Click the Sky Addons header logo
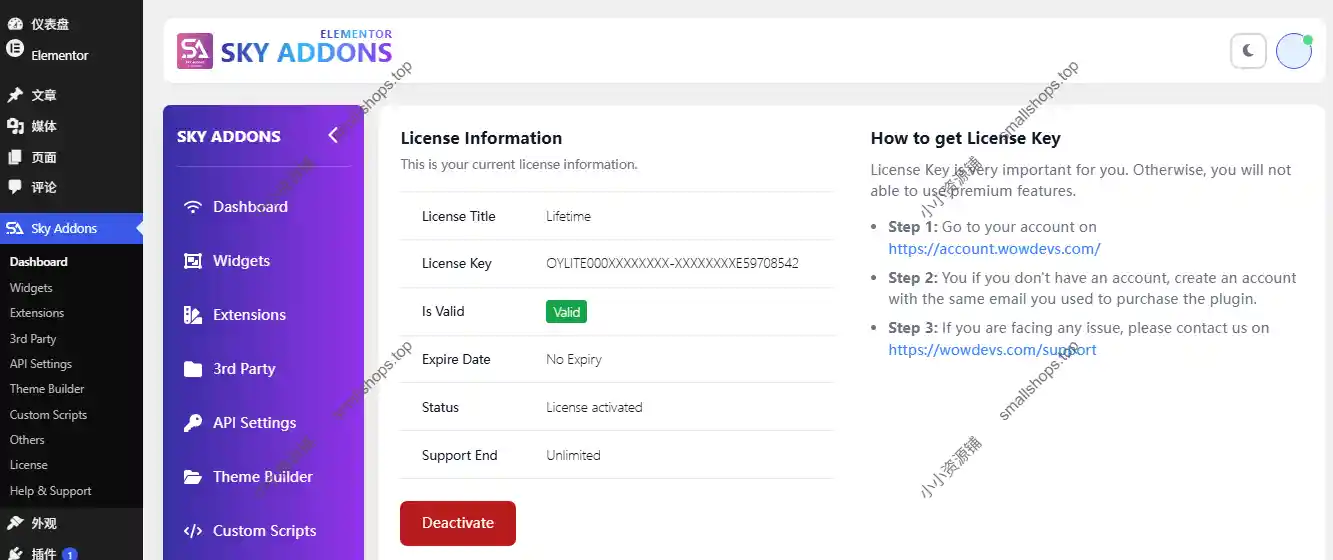The image size is (1333, 560). click(x=285, y=50)
